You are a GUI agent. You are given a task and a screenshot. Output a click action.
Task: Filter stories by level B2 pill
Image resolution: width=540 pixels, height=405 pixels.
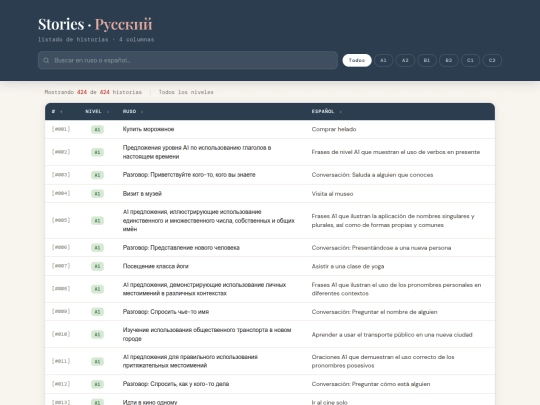pyautogui.click(x=448, y=60)
